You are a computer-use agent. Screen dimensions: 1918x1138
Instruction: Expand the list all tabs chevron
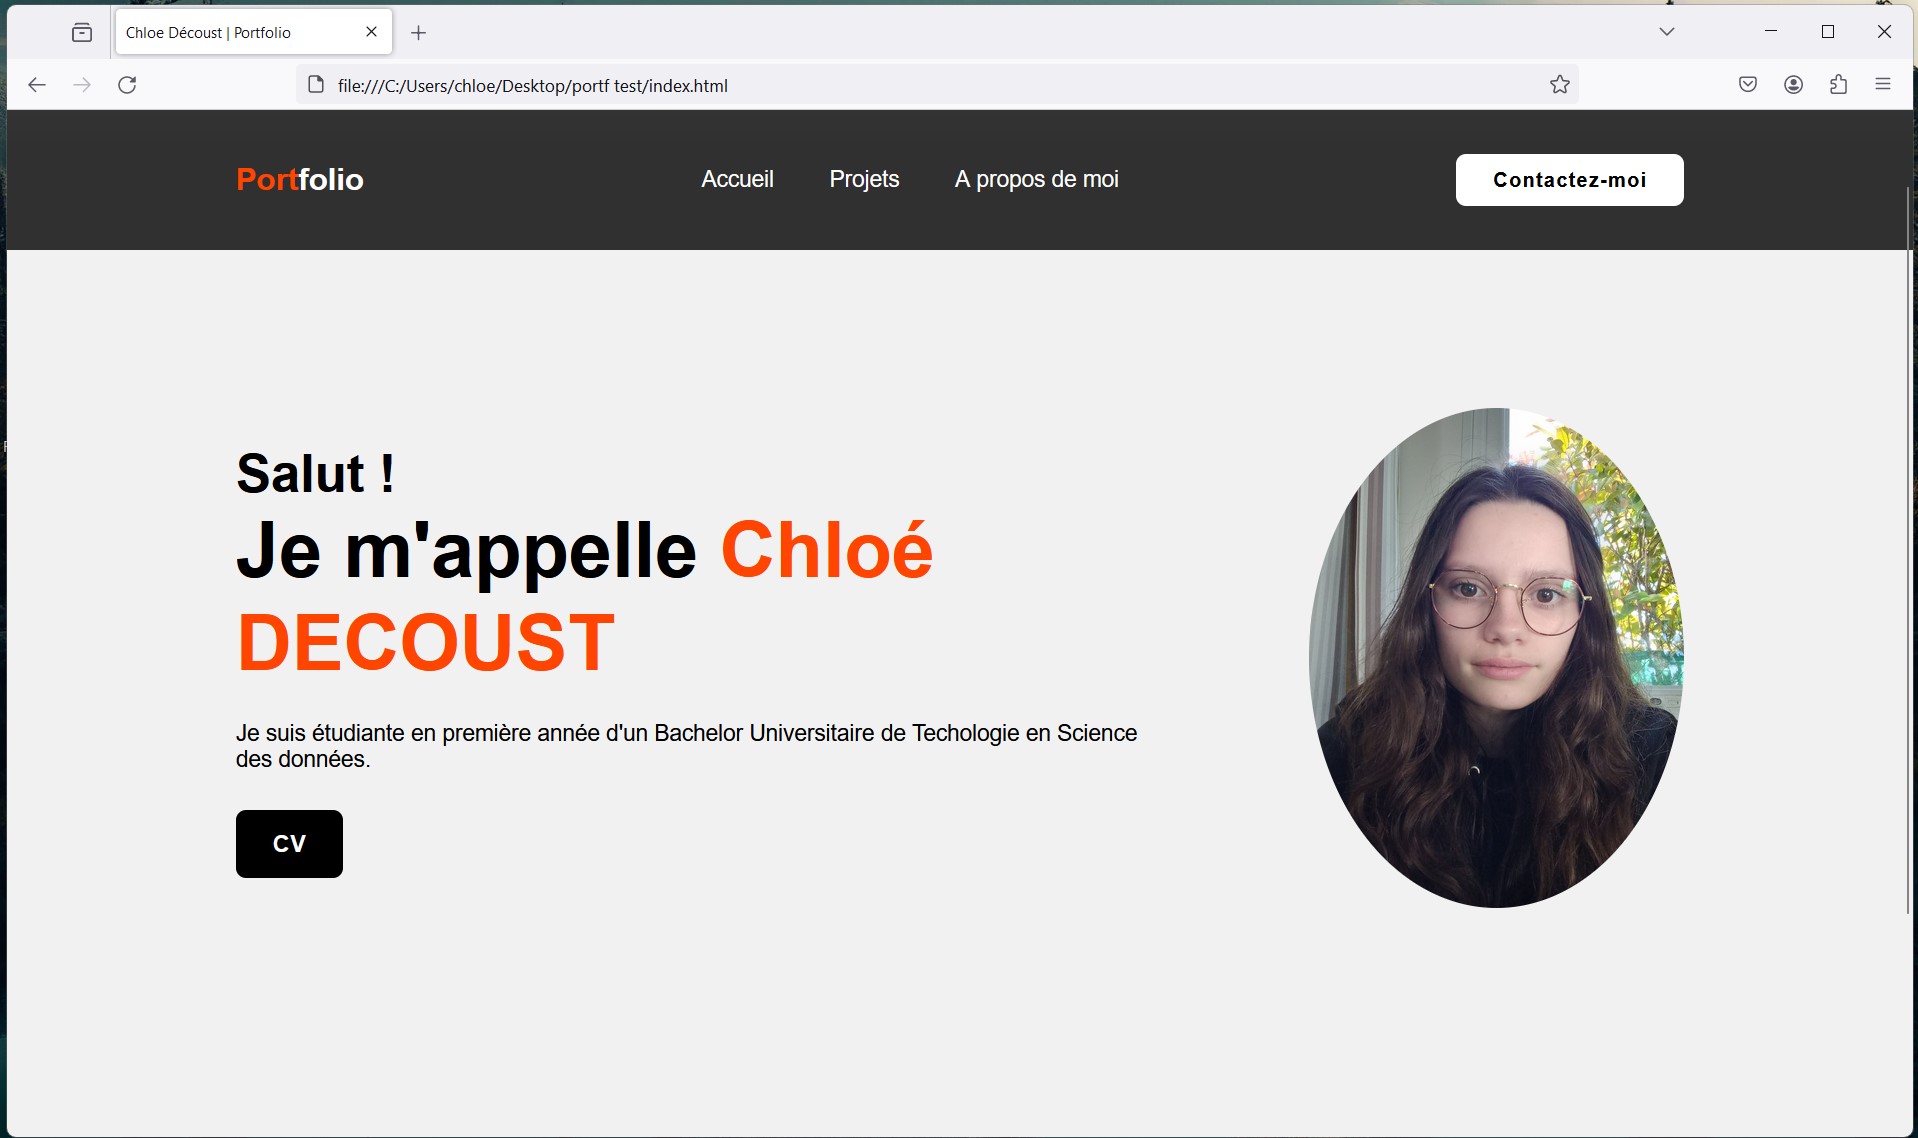(1666, 32)
